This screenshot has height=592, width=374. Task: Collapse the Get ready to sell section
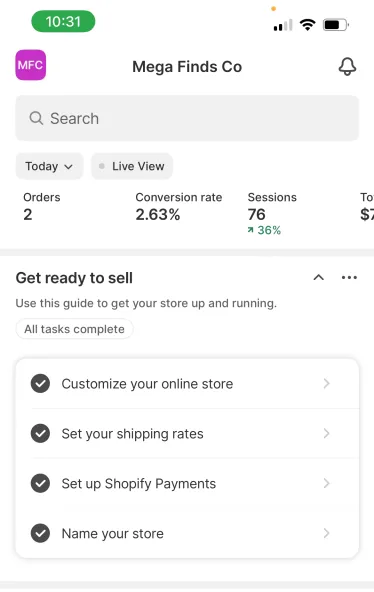[x=319, y=278]
